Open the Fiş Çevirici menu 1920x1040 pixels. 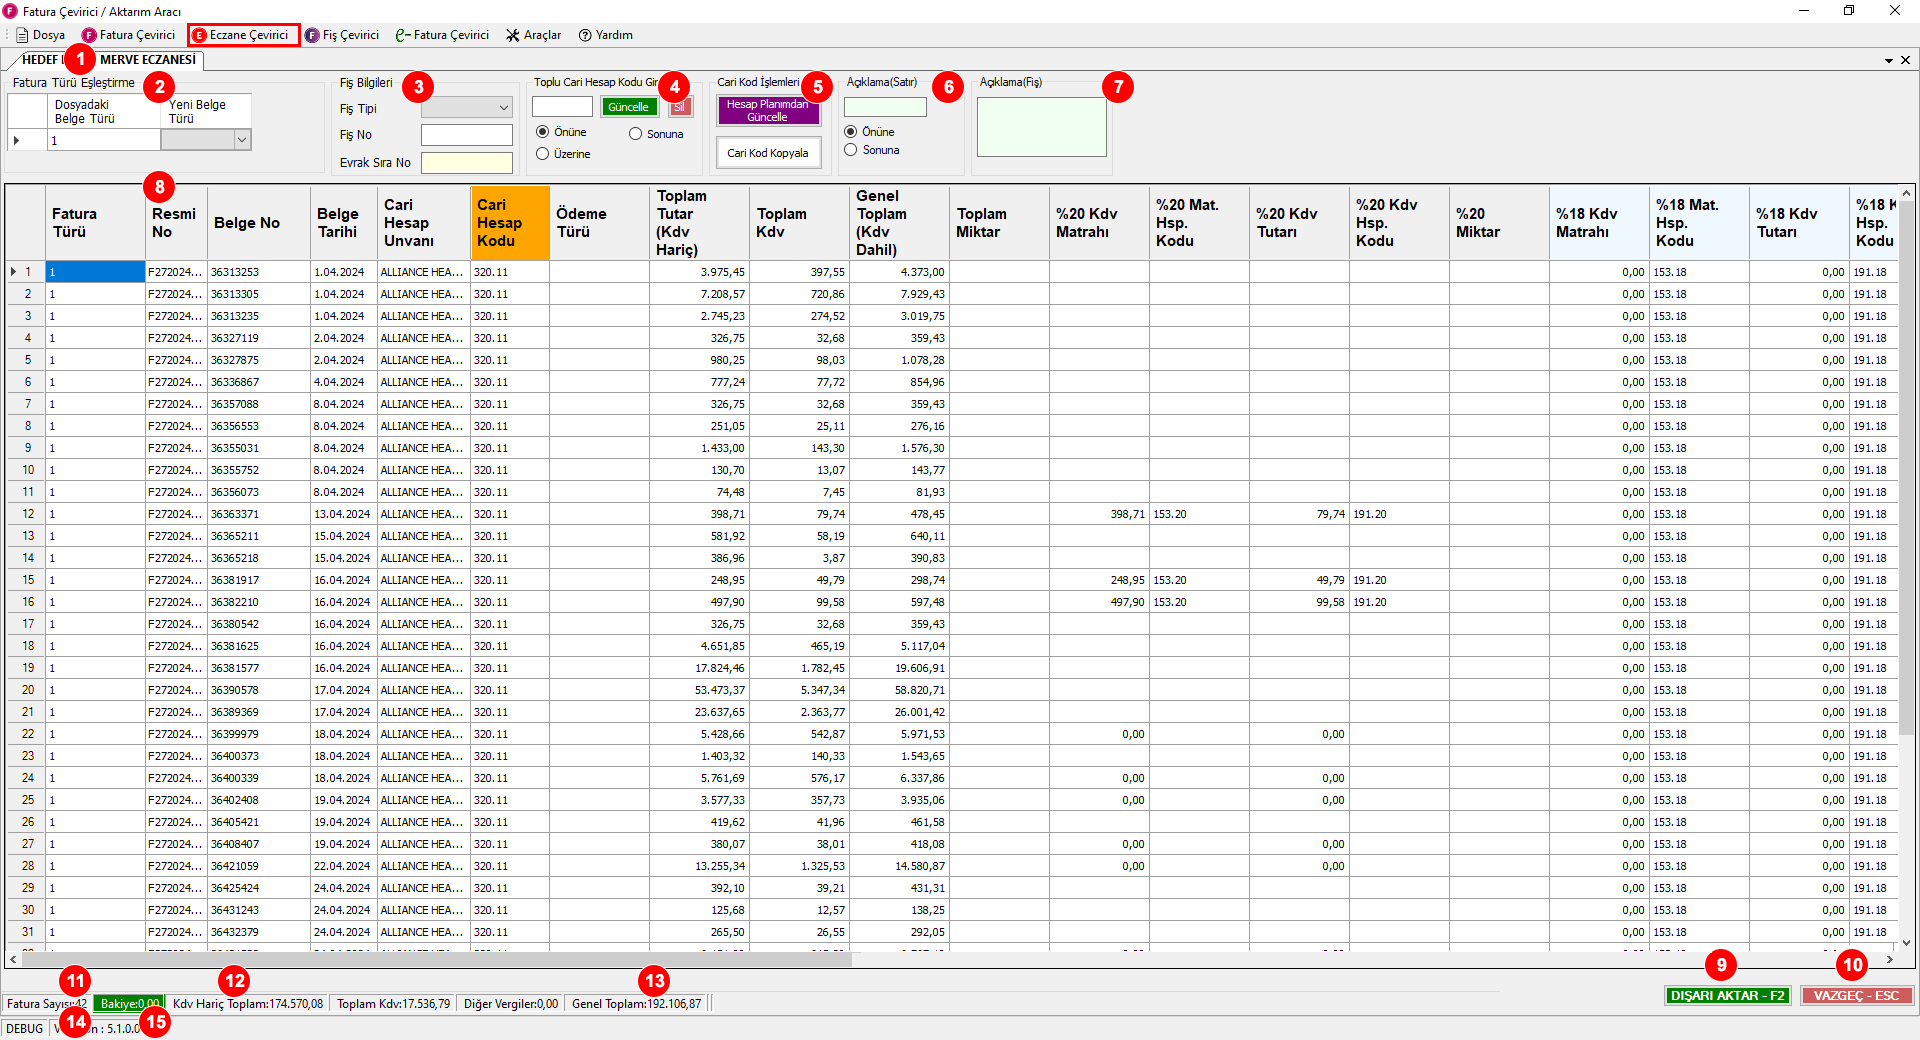[x=342, y=35]
